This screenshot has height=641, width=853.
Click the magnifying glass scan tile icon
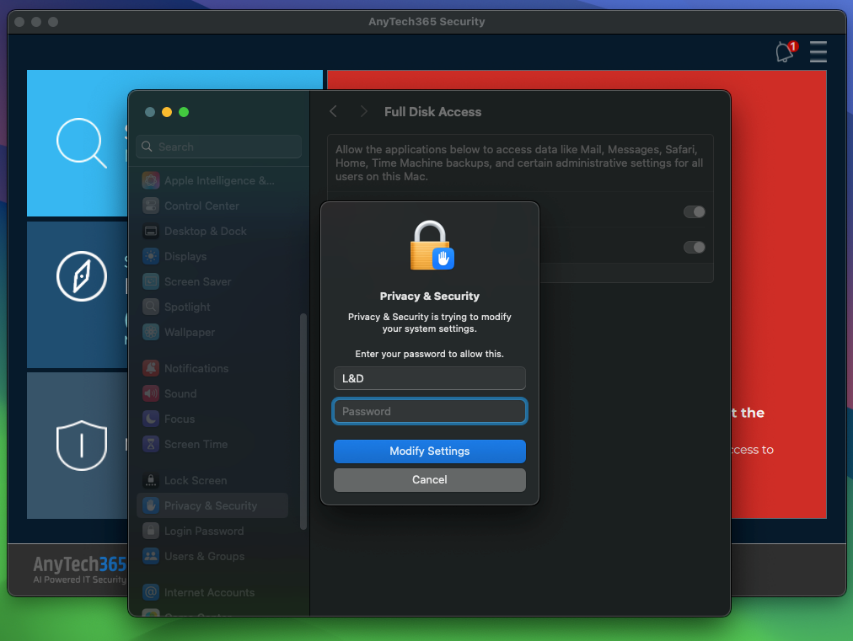pyautogui.click(x=82, y=143)
